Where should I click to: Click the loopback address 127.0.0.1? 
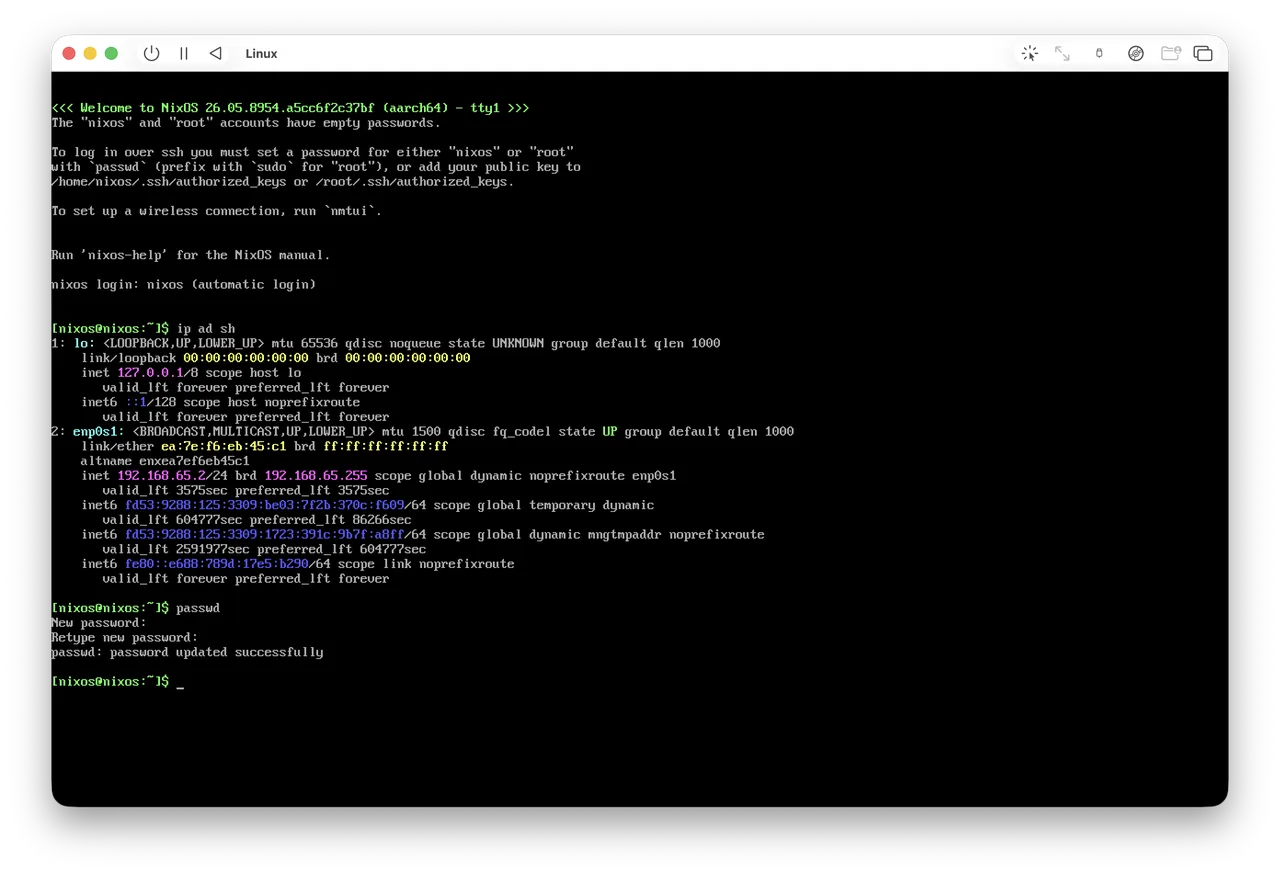(x=151, y=372)
